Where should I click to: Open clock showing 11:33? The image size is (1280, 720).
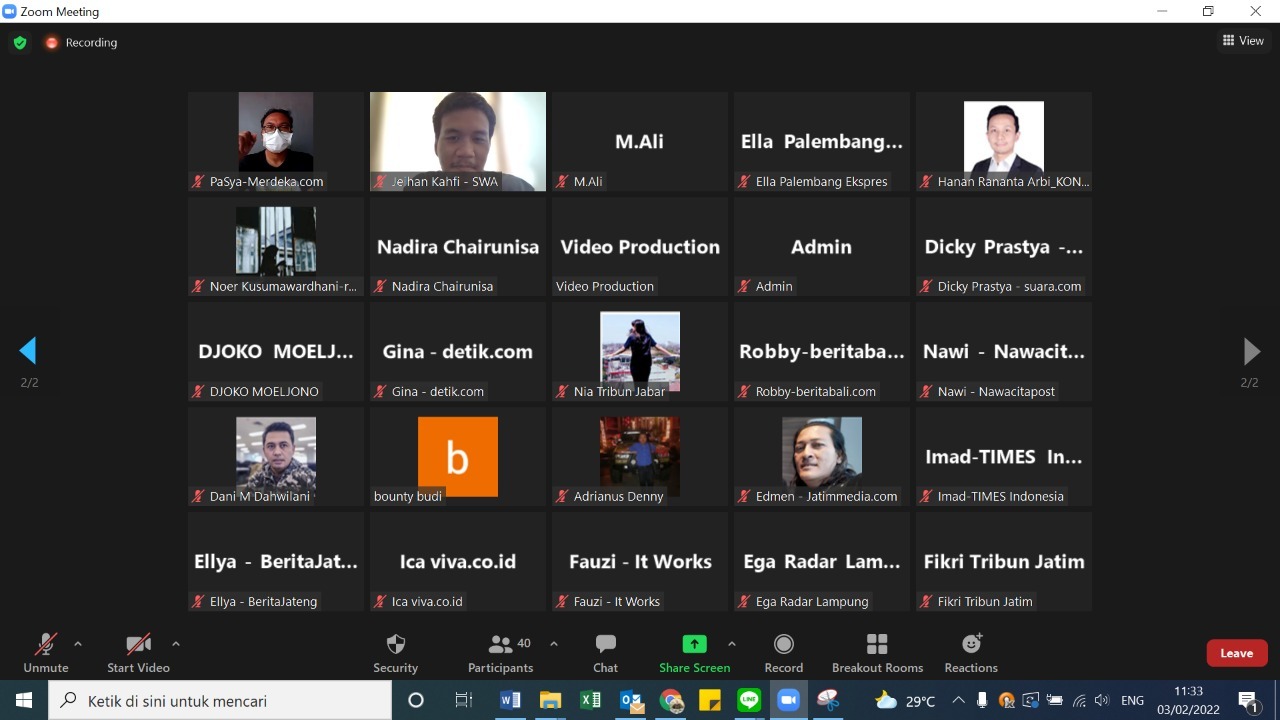tap(1188, 700)
